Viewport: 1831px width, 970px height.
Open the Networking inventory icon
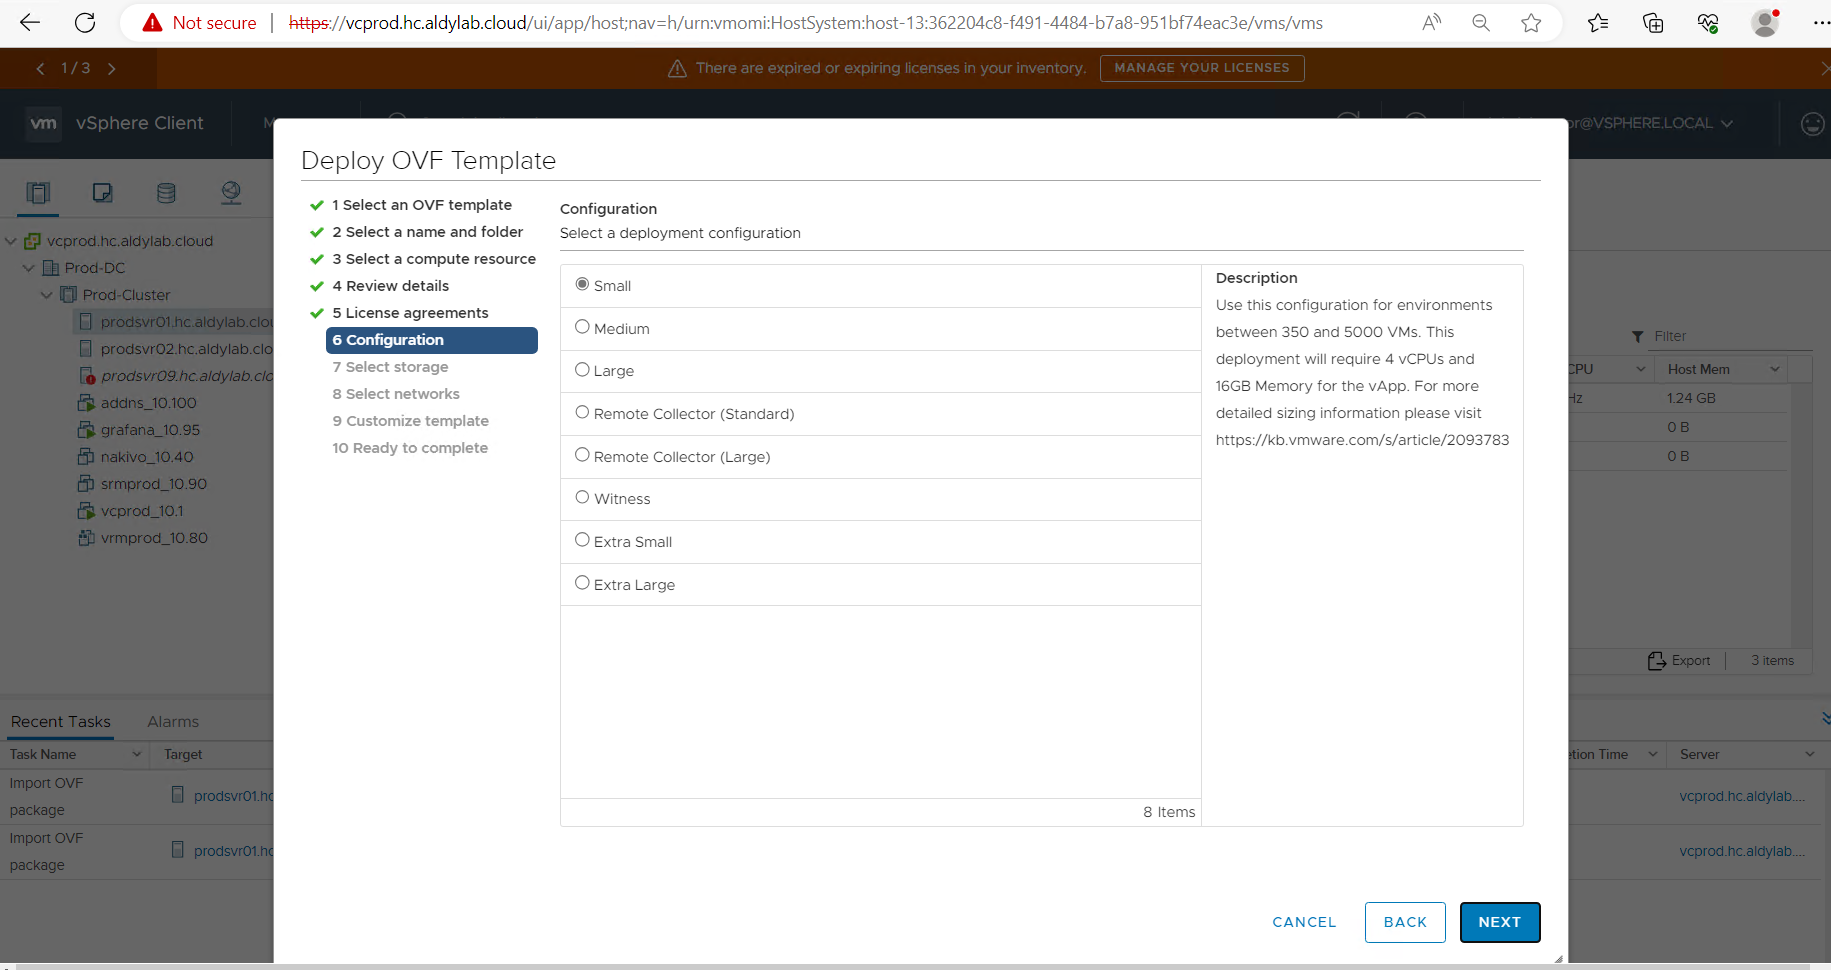231,193
